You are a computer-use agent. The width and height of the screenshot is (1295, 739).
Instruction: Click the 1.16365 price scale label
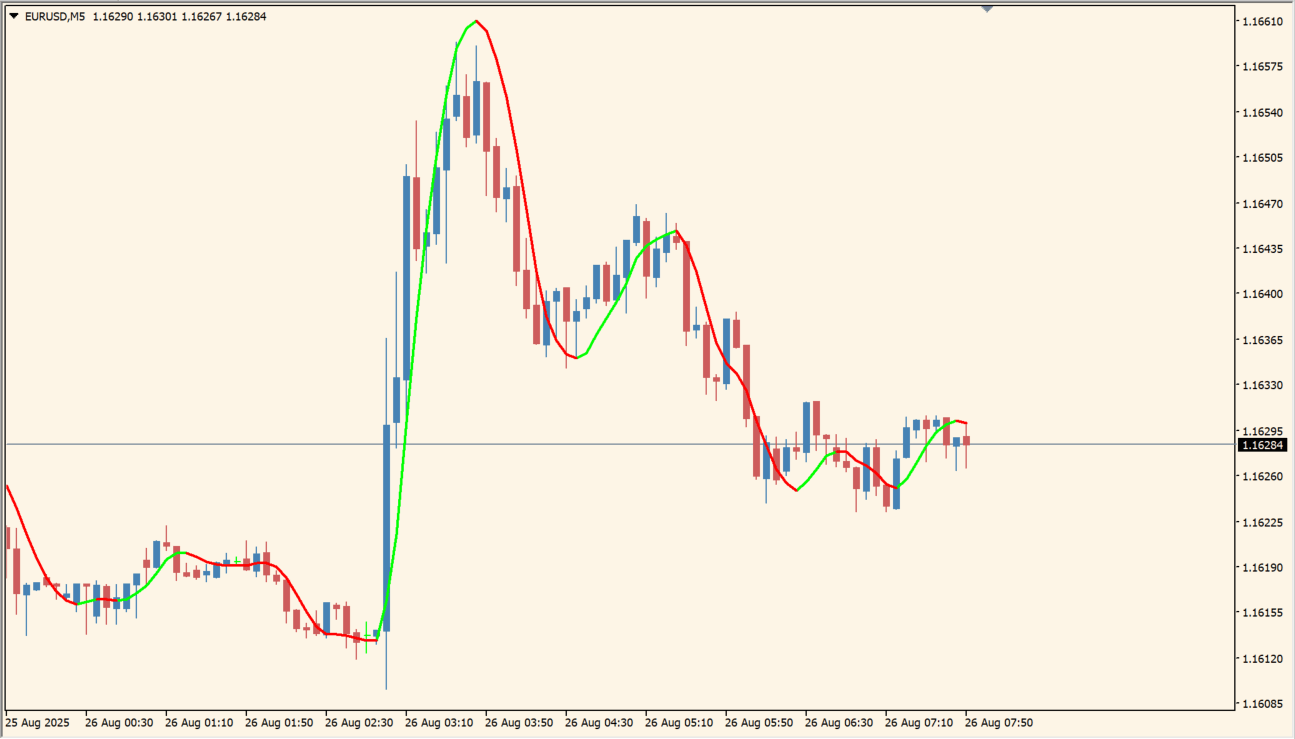(1262, 340)
